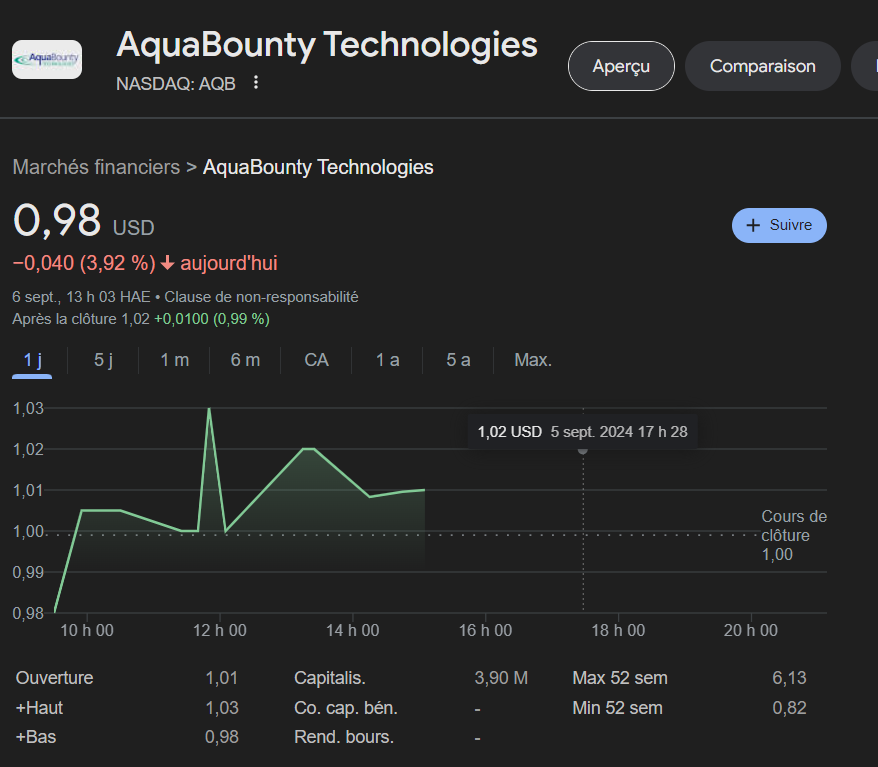Follow the stock with the Suivre button
This screenshot has width=878, height=767.
coord(779,225)
